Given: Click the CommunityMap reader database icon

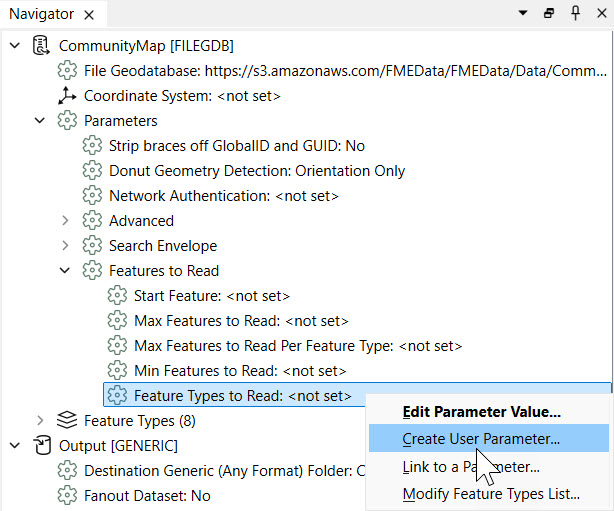Looking at the screenshot, I should 42,46.
